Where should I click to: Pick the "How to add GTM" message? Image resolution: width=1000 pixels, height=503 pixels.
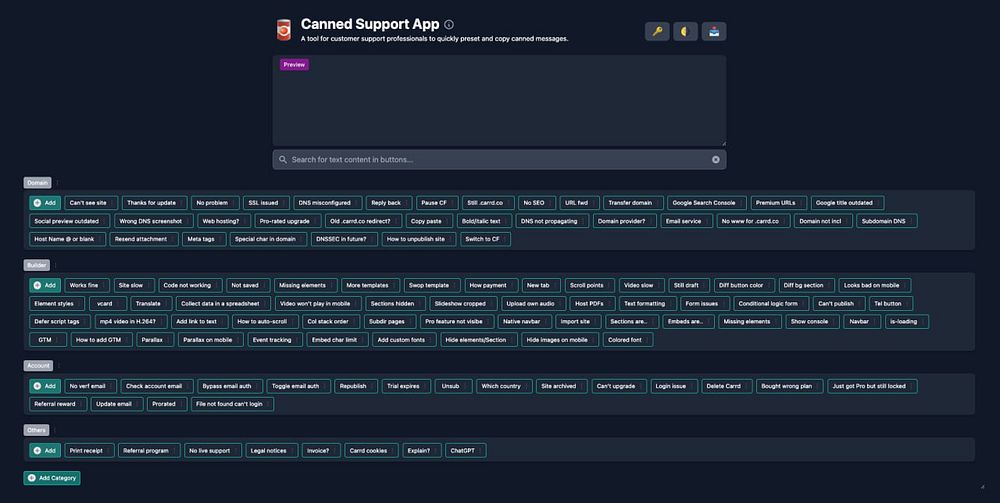click(x=101, y=340)
